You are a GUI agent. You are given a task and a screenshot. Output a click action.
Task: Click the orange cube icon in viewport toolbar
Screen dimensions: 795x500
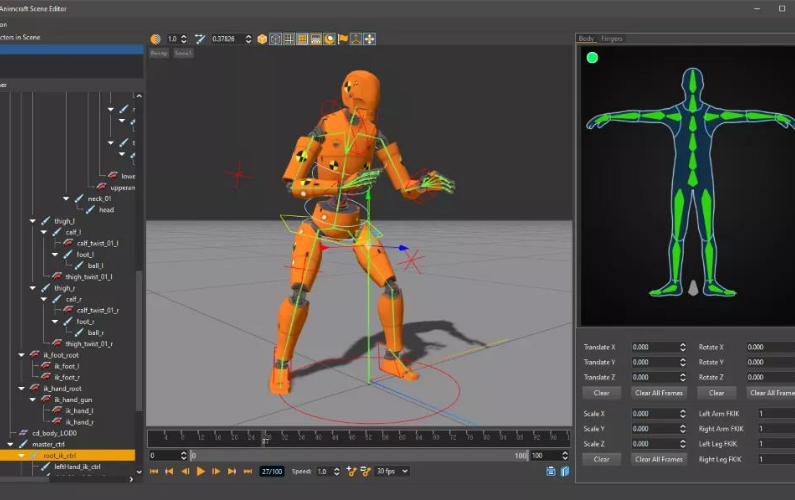(x=262, y=39)
